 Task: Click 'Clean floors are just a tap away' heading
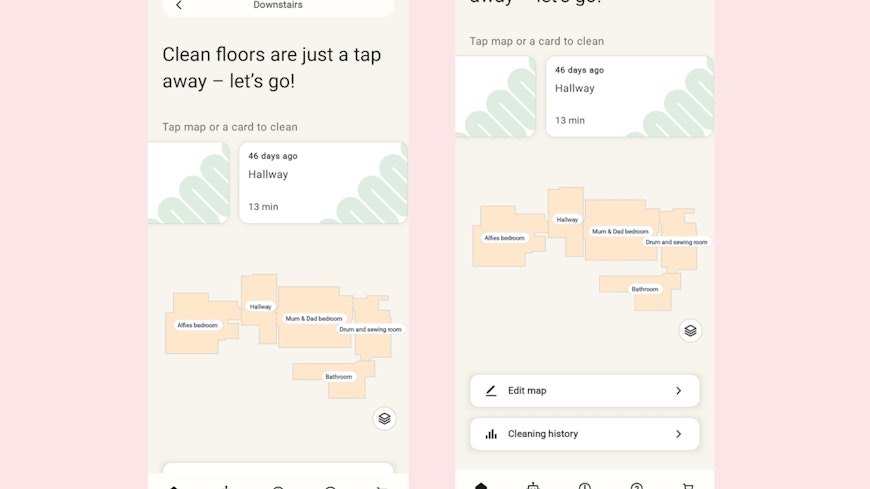click(272, 68)
